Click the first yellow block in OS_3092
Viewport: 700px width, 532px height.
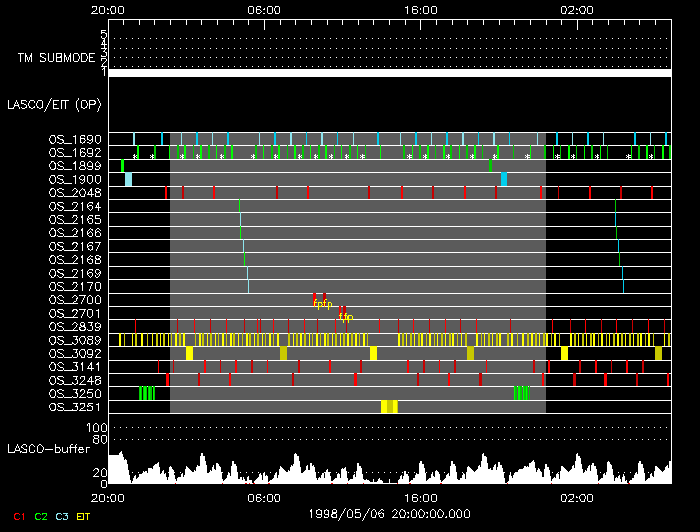coord(189,353)
